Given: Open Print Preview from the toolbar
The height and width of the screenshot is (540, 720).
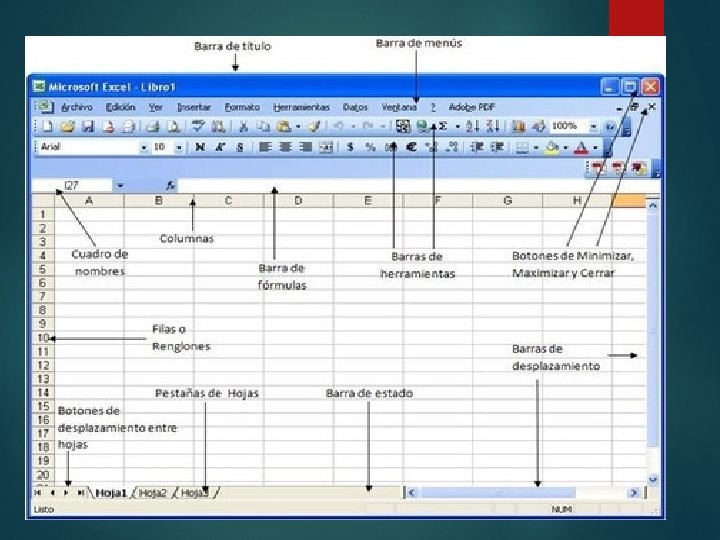Looking at the screenshot, I should coord(173,126).
